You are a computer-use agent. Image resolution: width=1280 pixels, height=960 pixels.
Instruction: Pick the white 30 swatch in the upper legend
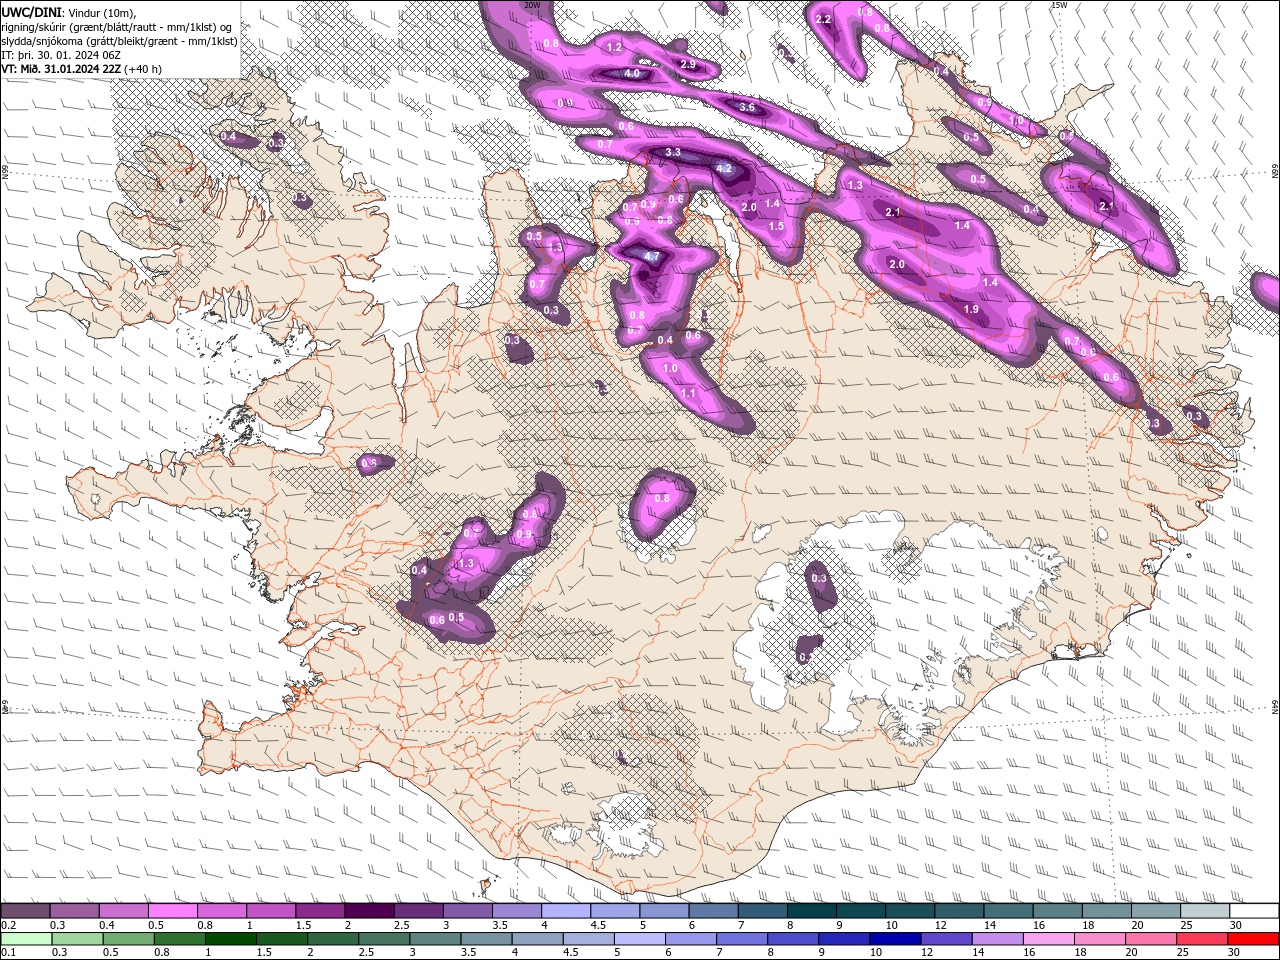[x=1254, y=911]
